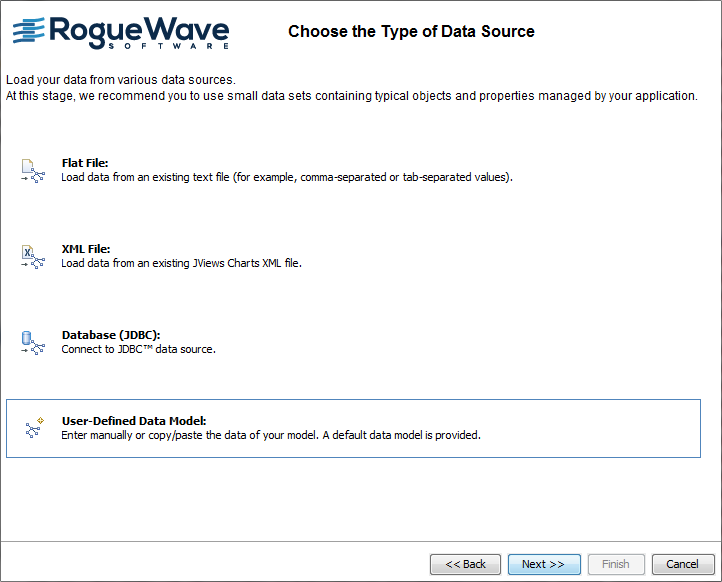The height and width of the screenshot is (582, 722).
Task: Cancel the data source wizard
Action: [683, 564]
